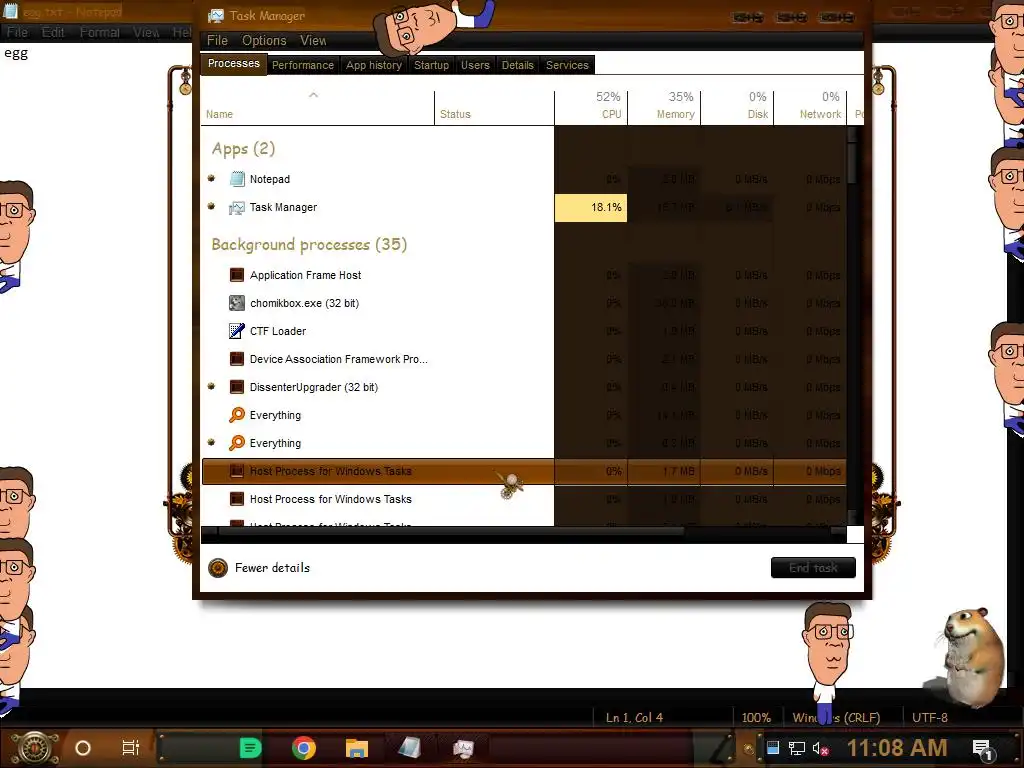Image resolution: width=1024 pixels, height=768 pixels.
Task: Click the Ln 1, Col 4 status entry
Action: [634, 717]
